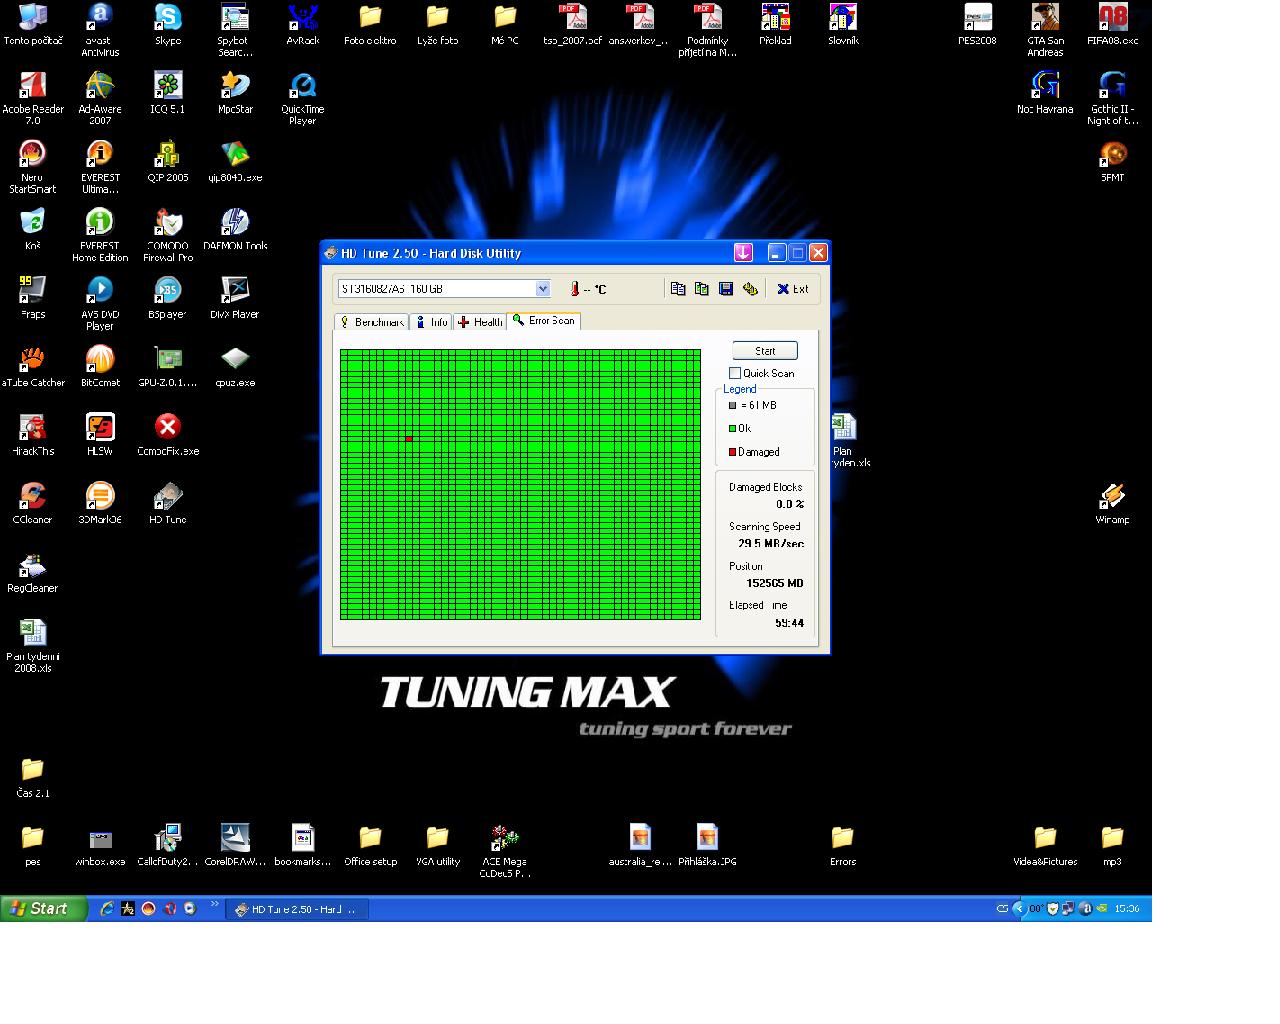1280x1024 pixels.
Task: Click the Ok green legend swatch
Action: tap(733, 429)
